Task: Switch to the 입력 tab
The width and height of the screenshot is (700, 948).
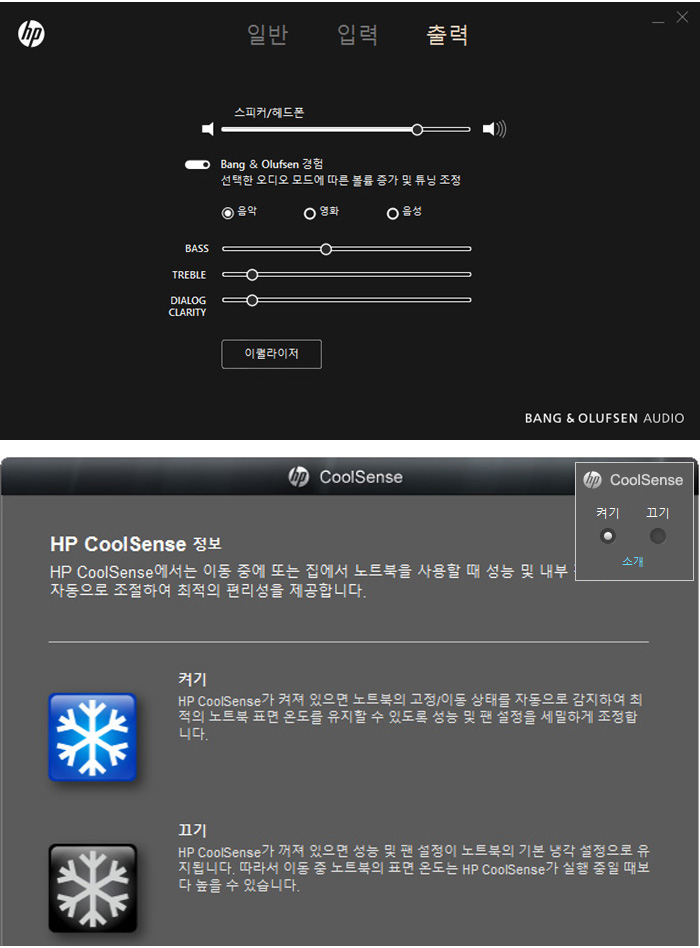Action: point(357,34)
